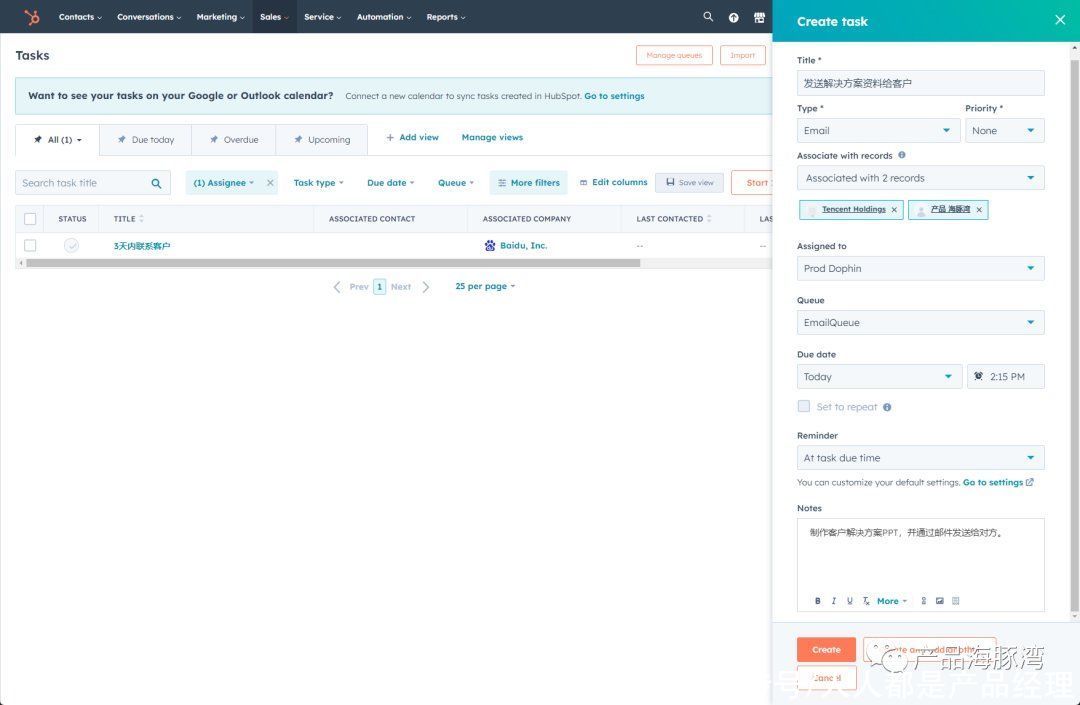1080x705 pixels.
Task: Open the Reports menu
Action: coord(446,17)
